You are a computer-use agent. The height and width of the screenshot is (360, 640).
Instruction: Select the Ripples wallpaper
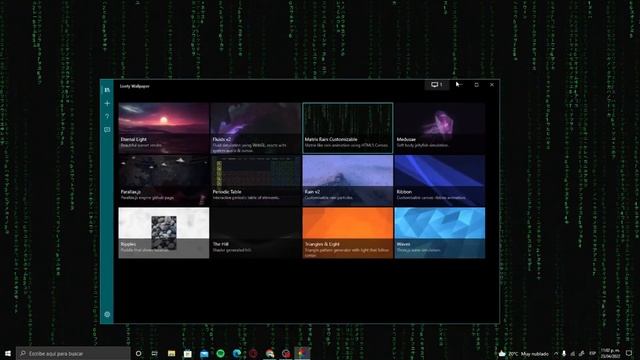(x=164, y=233)
